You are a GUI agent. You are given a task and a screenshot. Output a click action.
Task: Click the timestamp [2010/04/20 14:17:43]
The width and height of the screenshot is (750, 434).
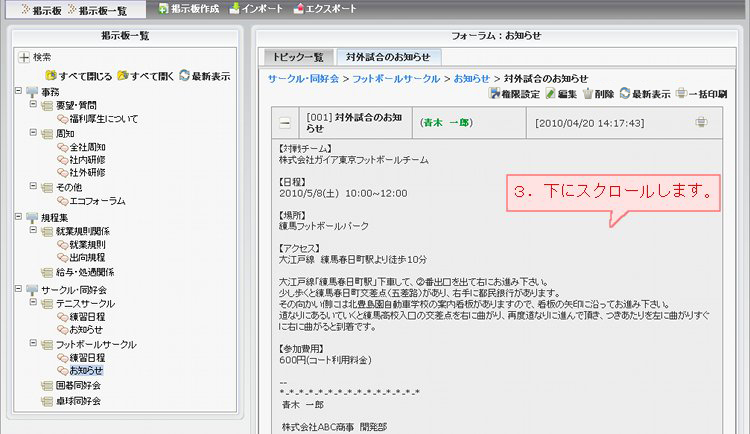coord(589,123)
